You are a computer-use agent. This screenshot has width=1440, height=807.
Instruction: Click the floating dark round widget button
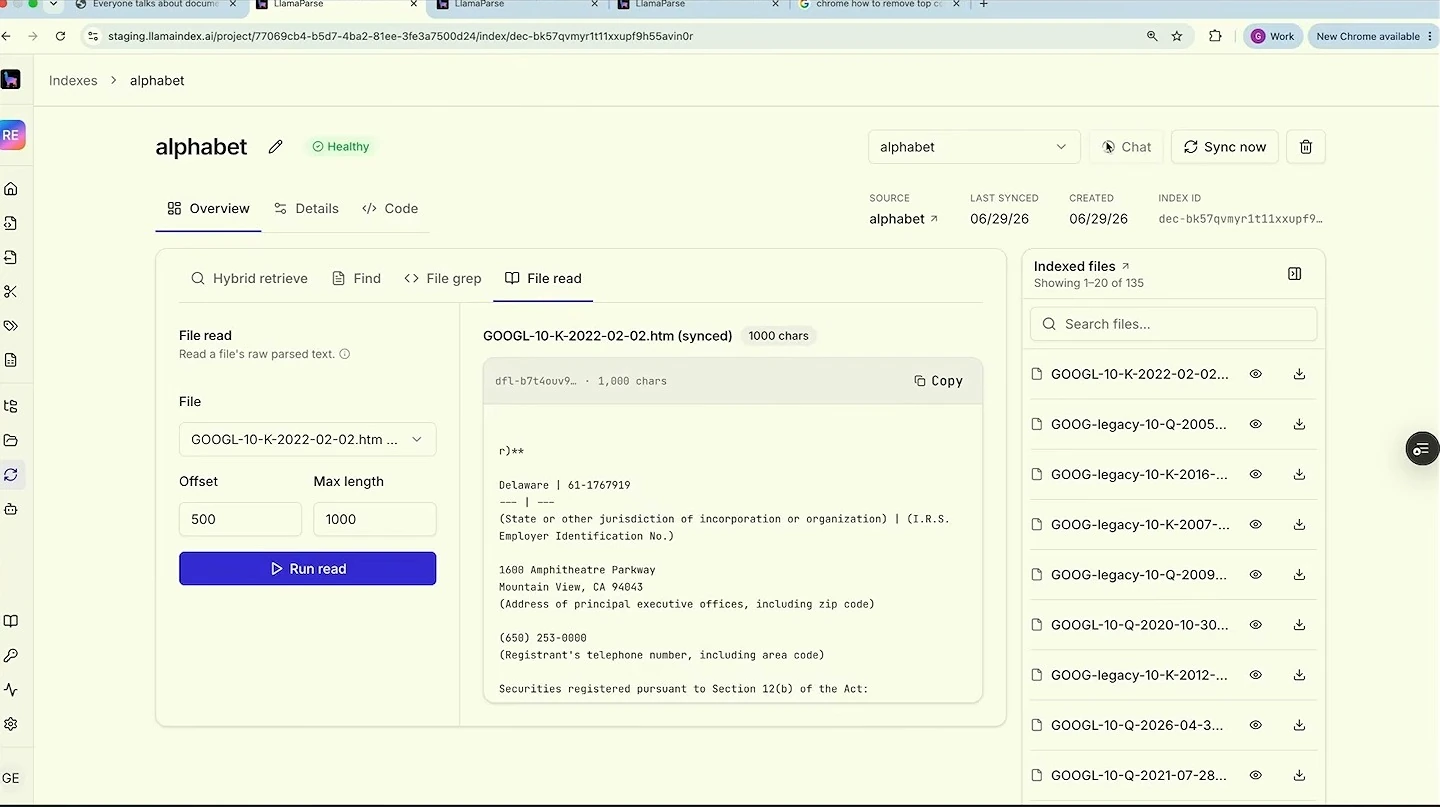pyautogui.click(x=1422, y=449)
